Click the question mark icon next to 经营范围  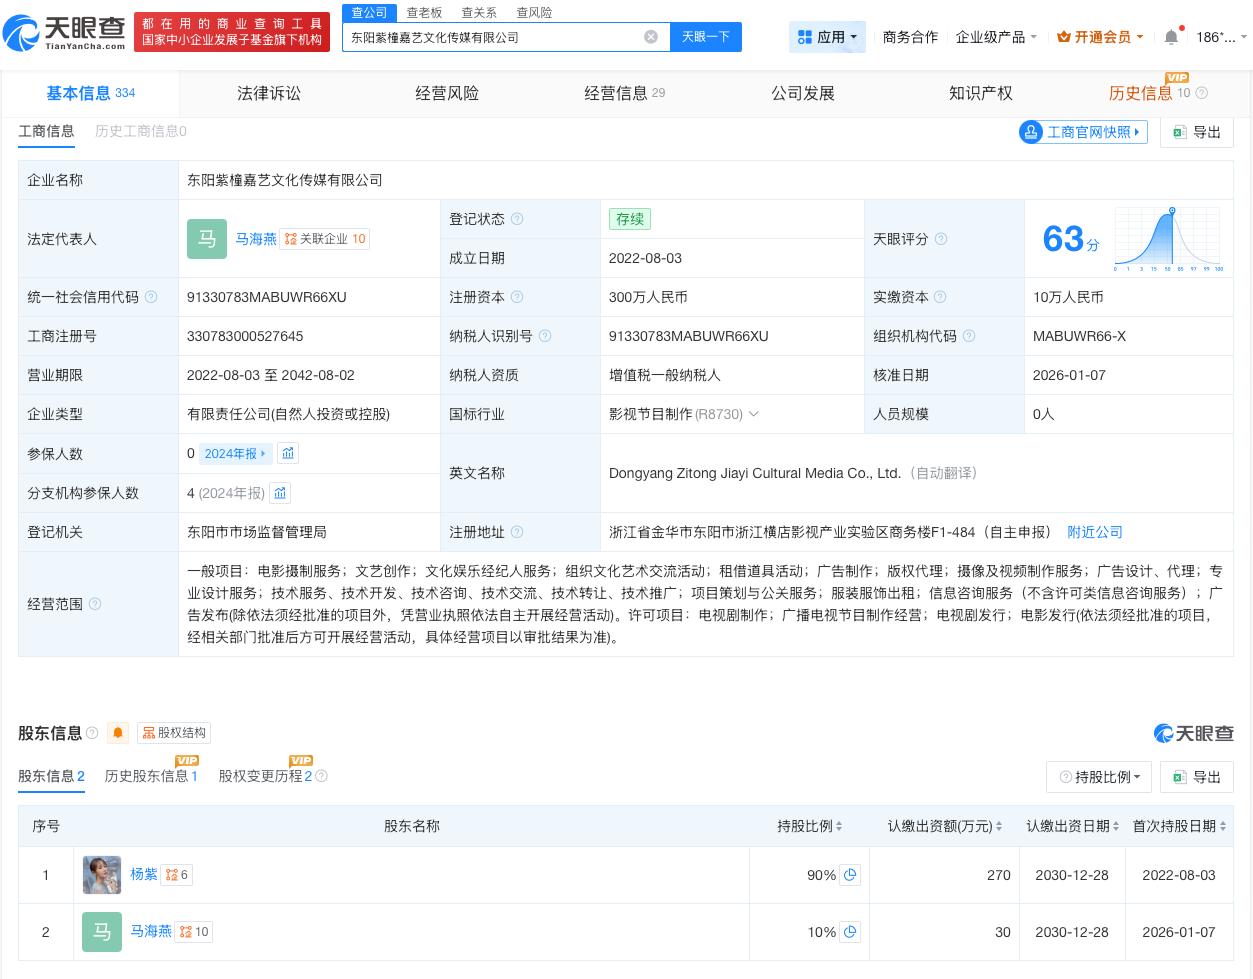[94, 604]
